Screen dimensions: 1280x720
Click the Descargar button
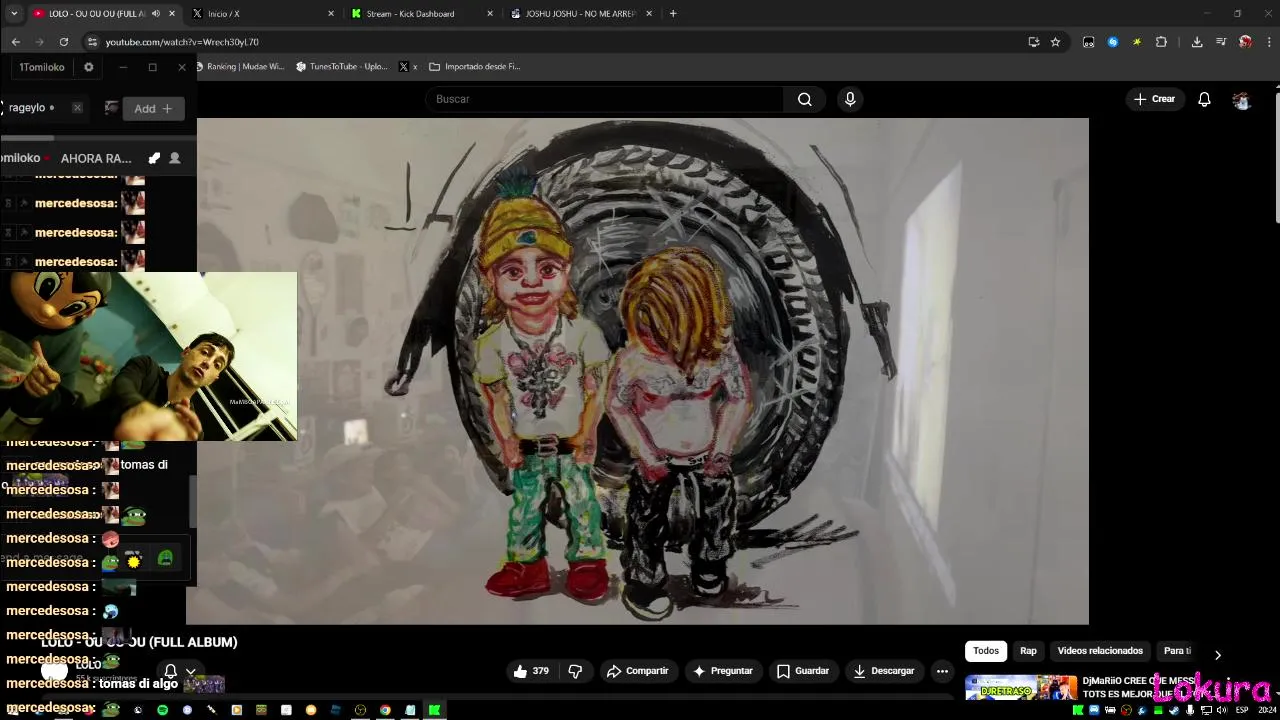pyautogui.click(x=883, y=671)
